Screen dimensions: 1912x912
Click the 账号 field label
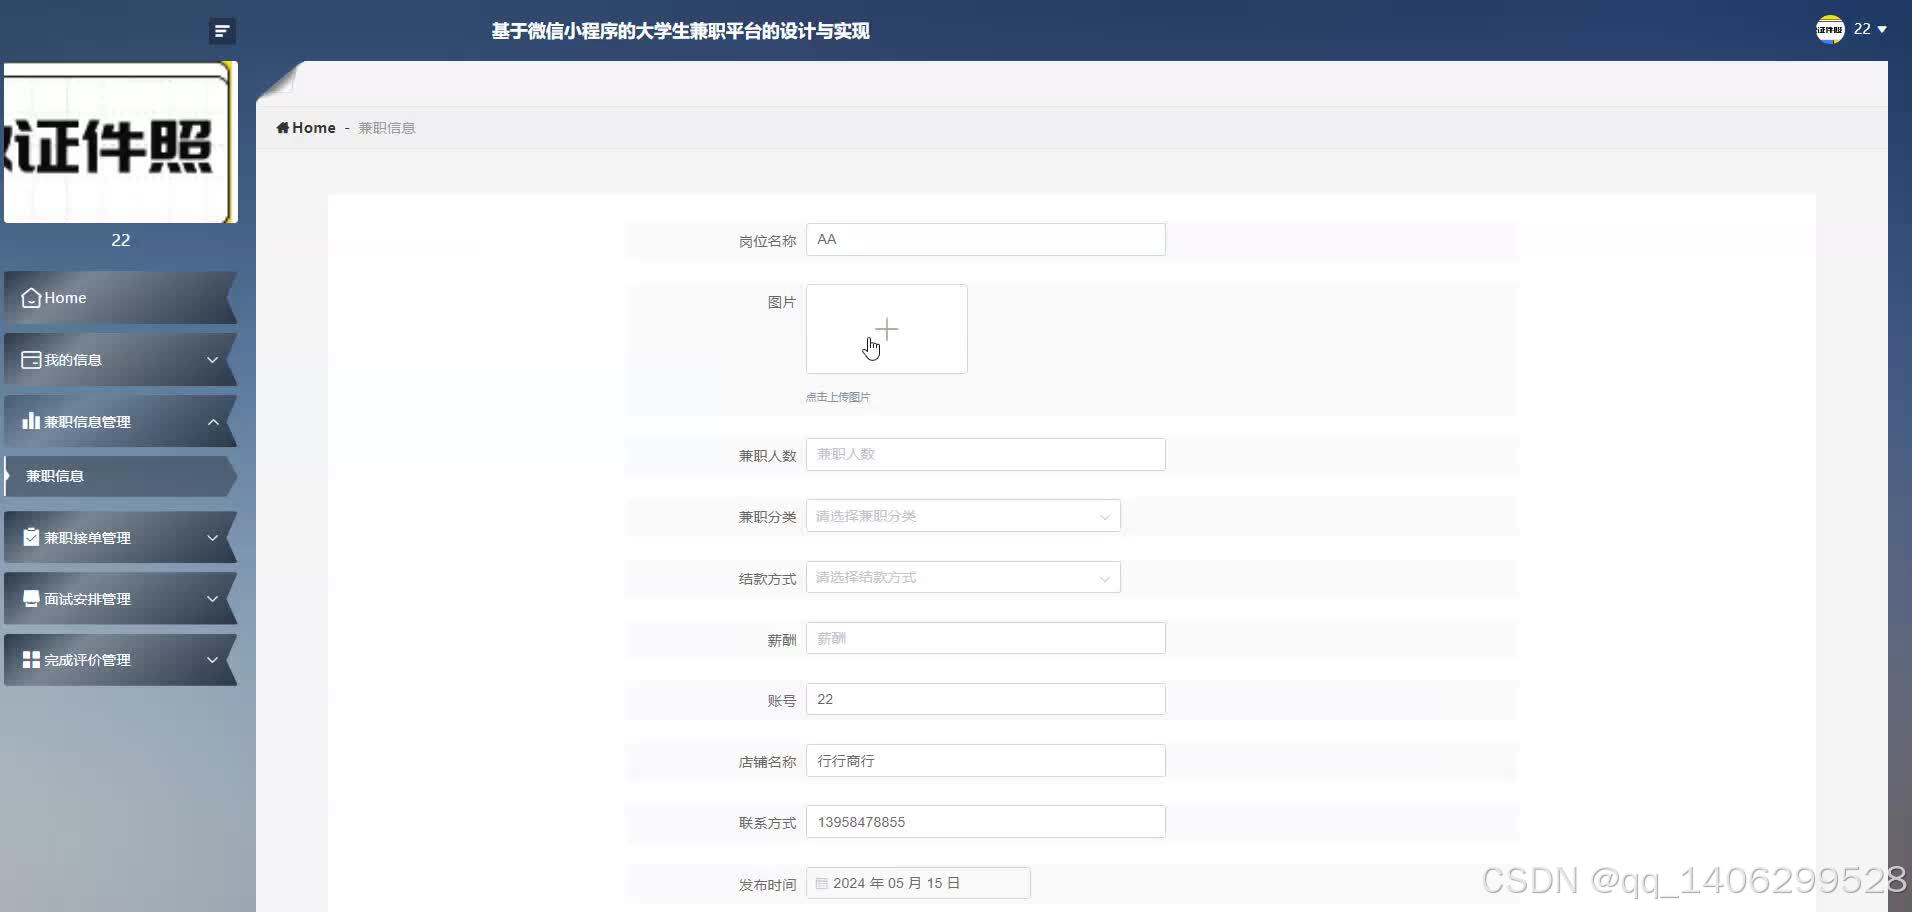tap(782, 701)
